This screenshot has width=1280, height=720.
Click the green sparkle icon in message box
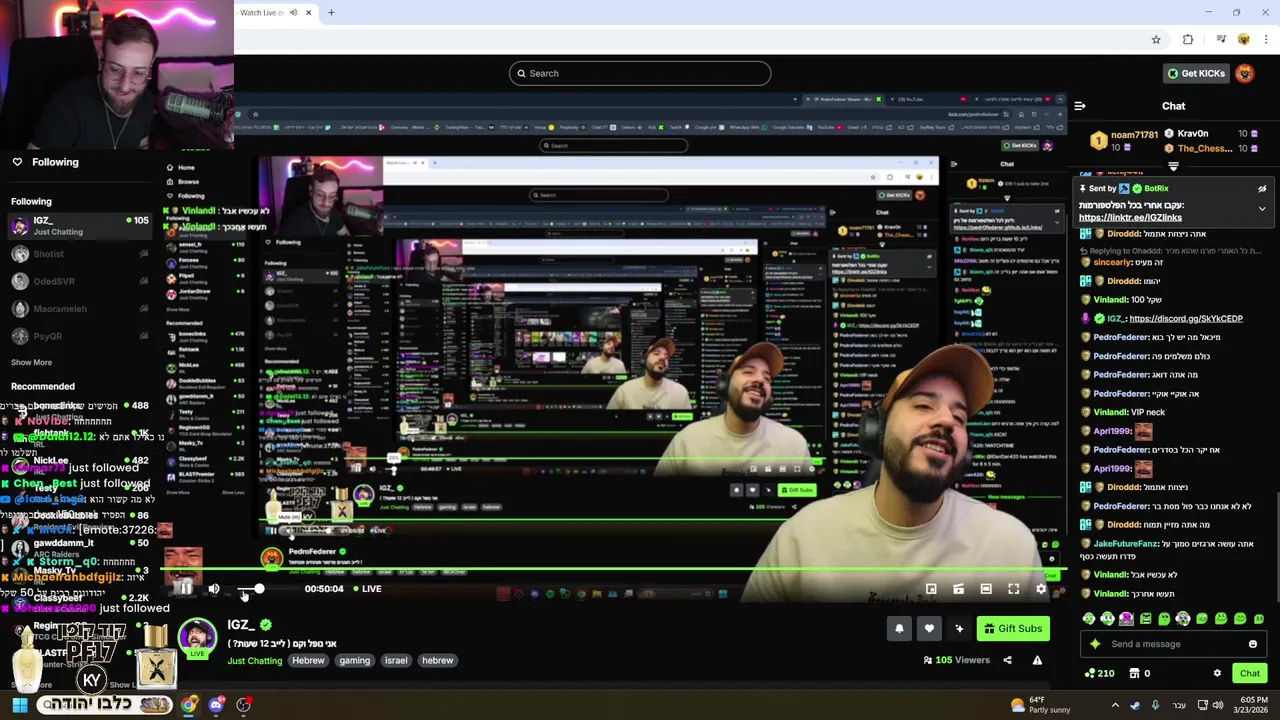click(x=1096, y=644)
